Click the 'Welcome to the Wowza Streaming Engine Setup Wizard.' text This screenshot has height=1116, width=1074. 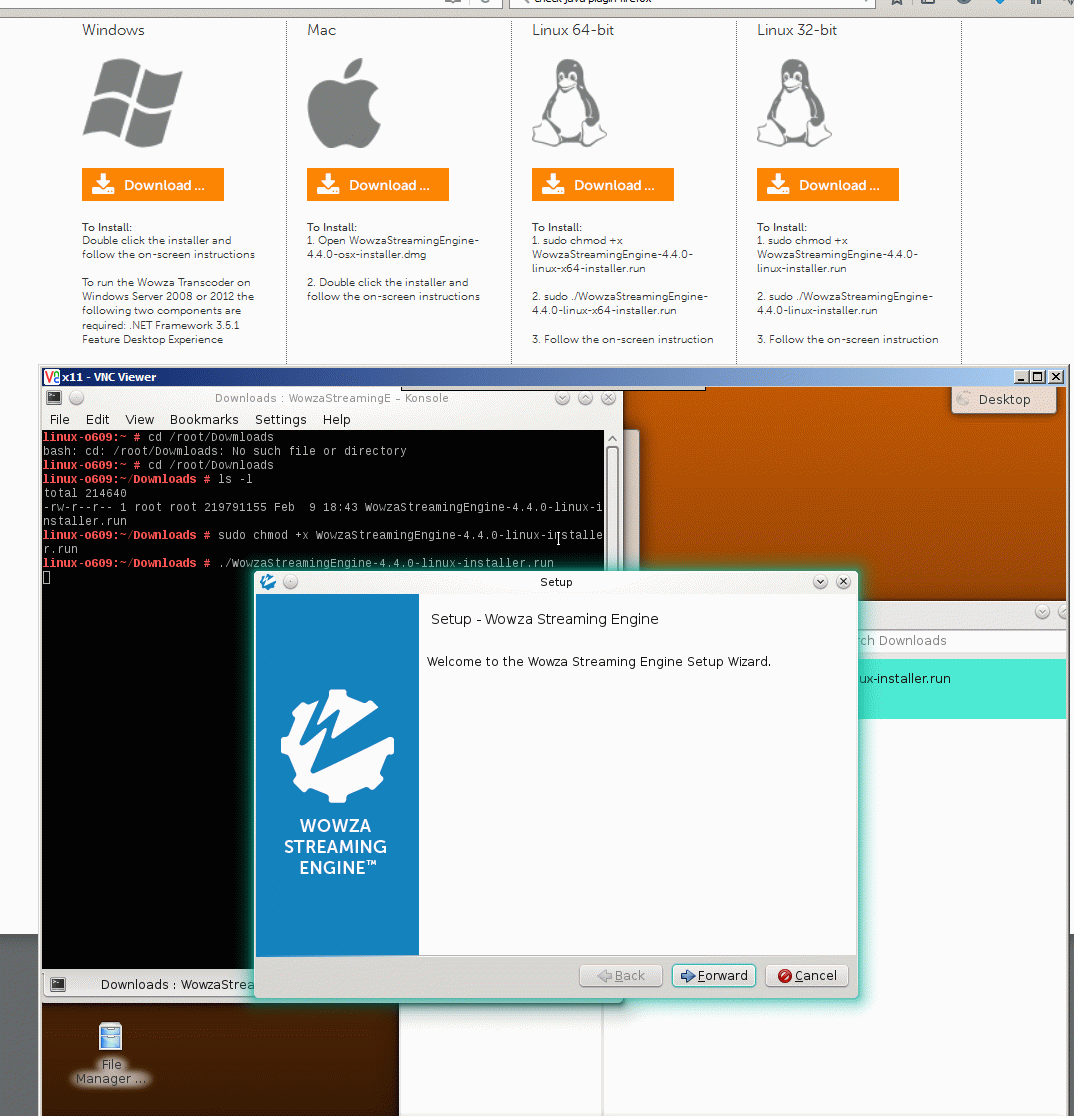tap(599, 662)
